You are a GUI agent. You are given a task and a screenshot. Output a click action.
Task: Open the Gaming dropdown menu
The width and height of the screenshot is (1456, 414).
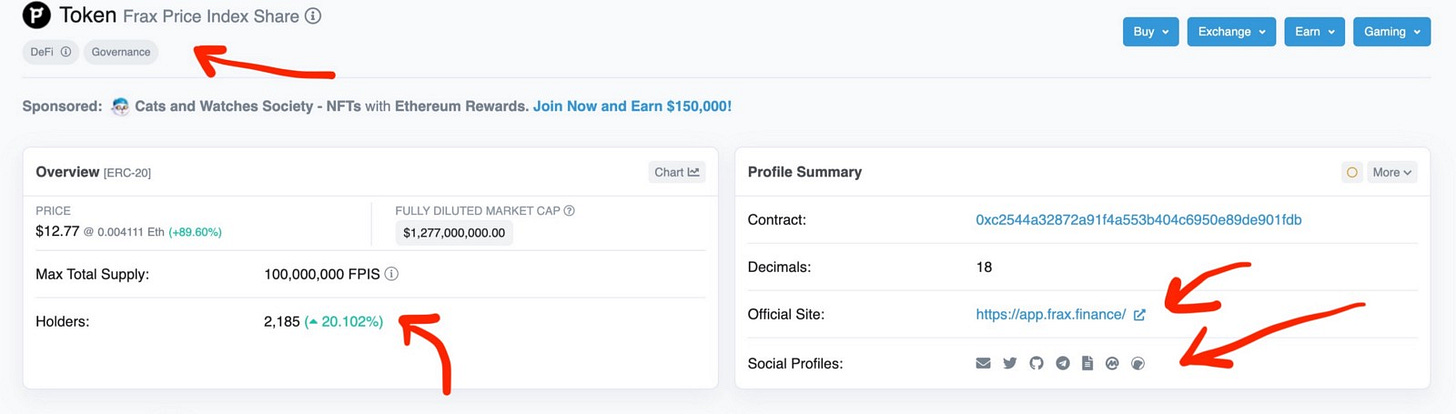pyautogui.click(x=1391, y=32)
